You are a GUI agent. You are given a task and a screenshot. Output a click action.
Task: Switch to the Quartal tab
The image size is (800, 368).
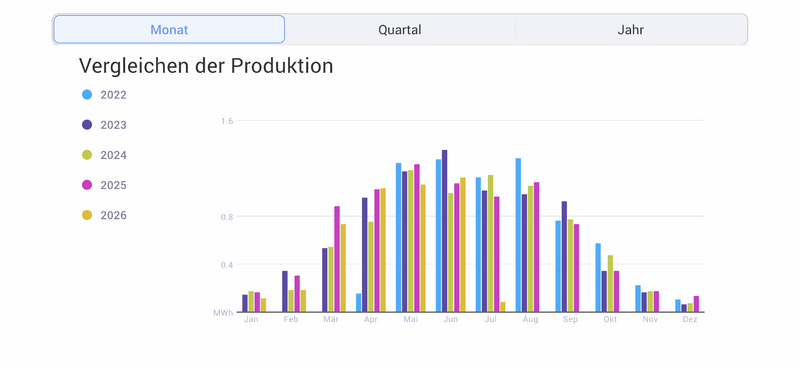399,30
